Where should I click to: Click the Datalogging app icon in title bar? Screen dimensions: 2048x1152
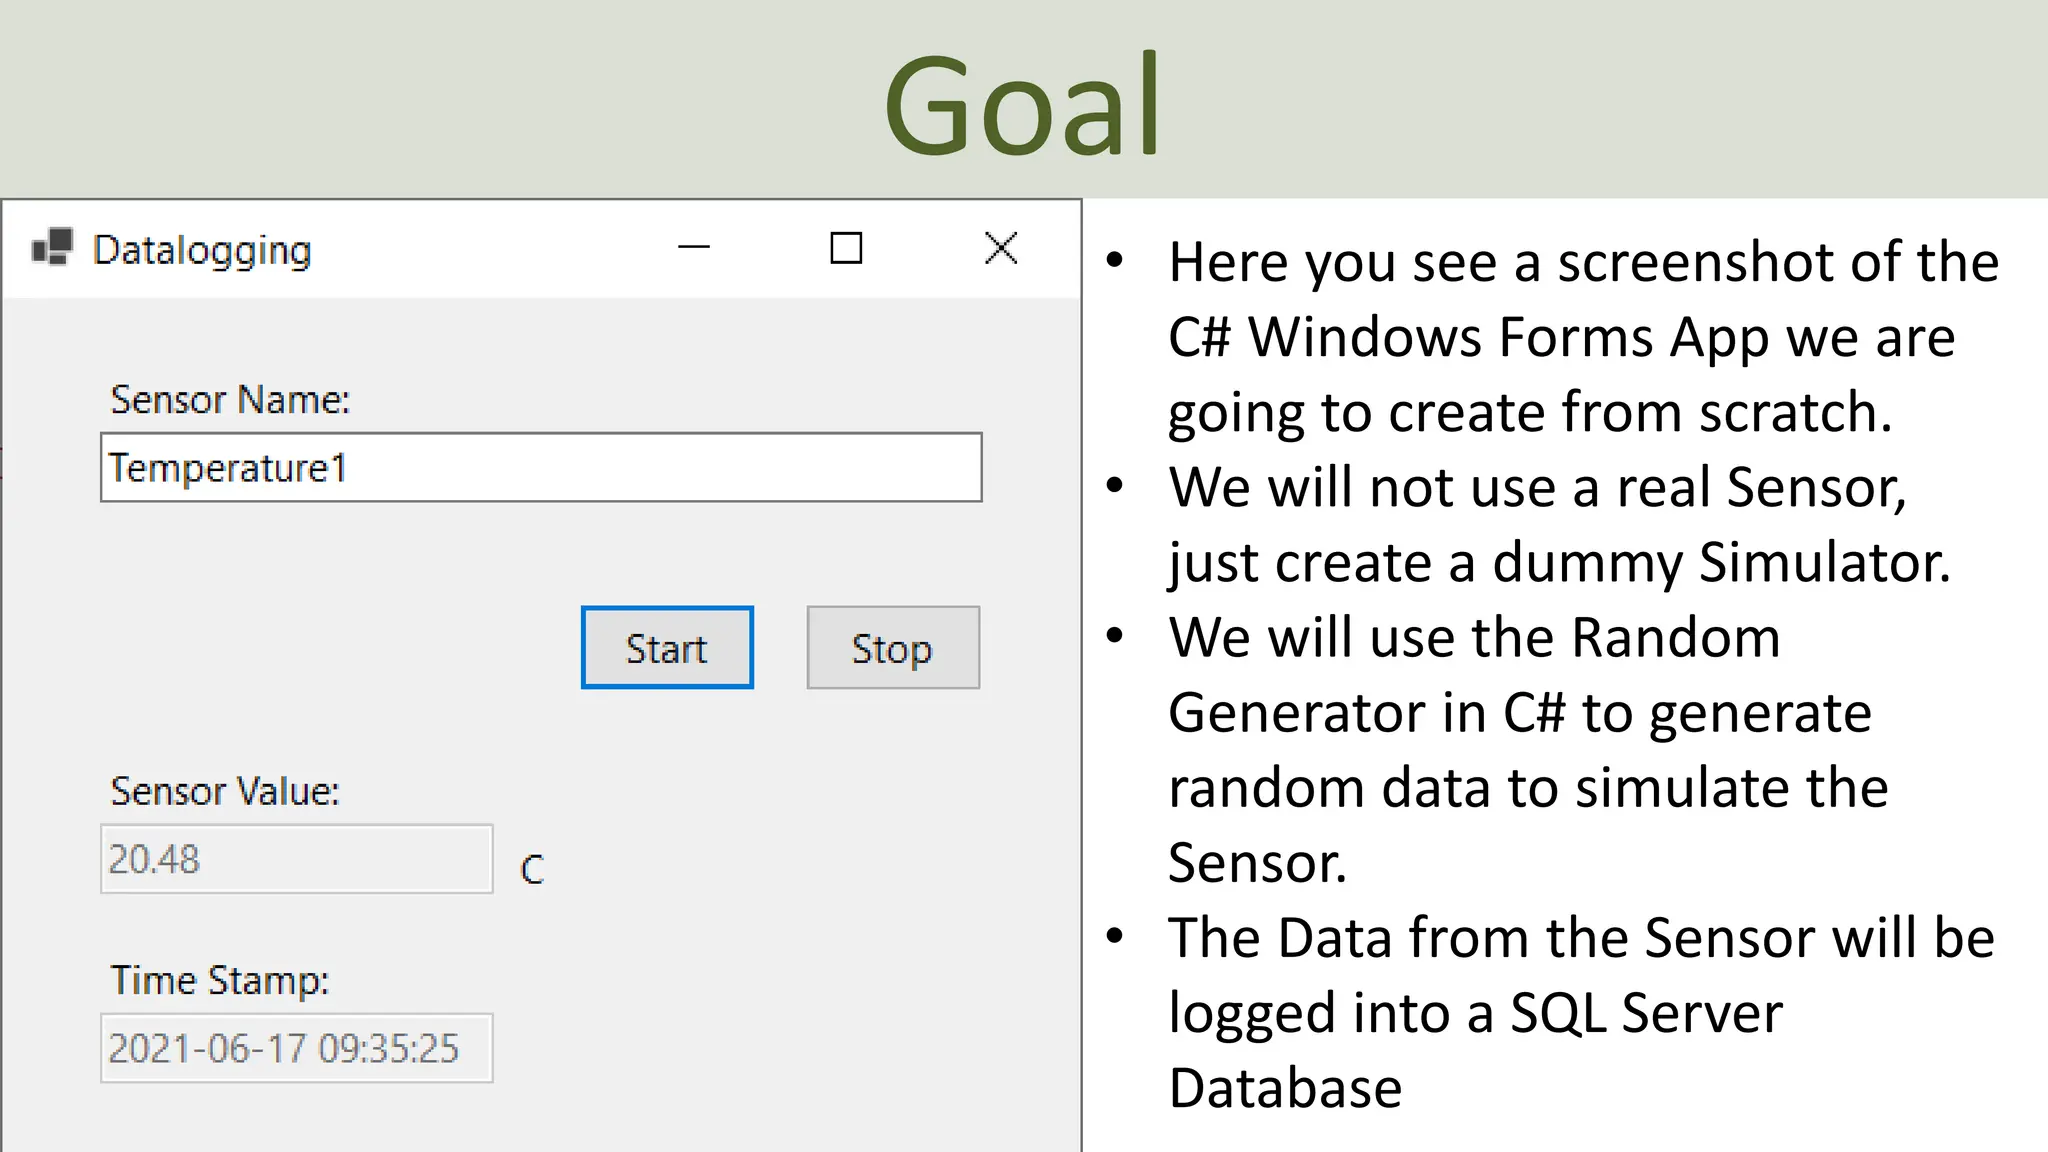[x=53, y=248]
